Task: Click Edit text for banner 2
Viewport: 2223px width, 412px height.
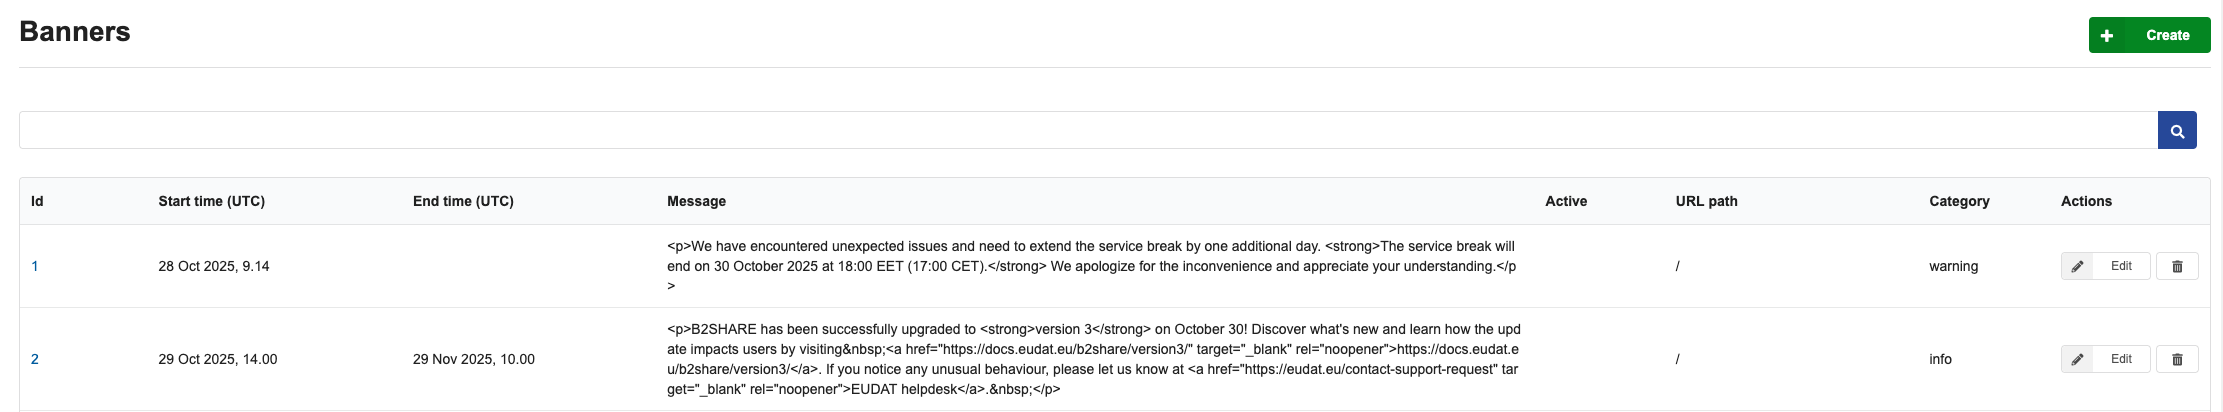Action: click(2121, 359)
